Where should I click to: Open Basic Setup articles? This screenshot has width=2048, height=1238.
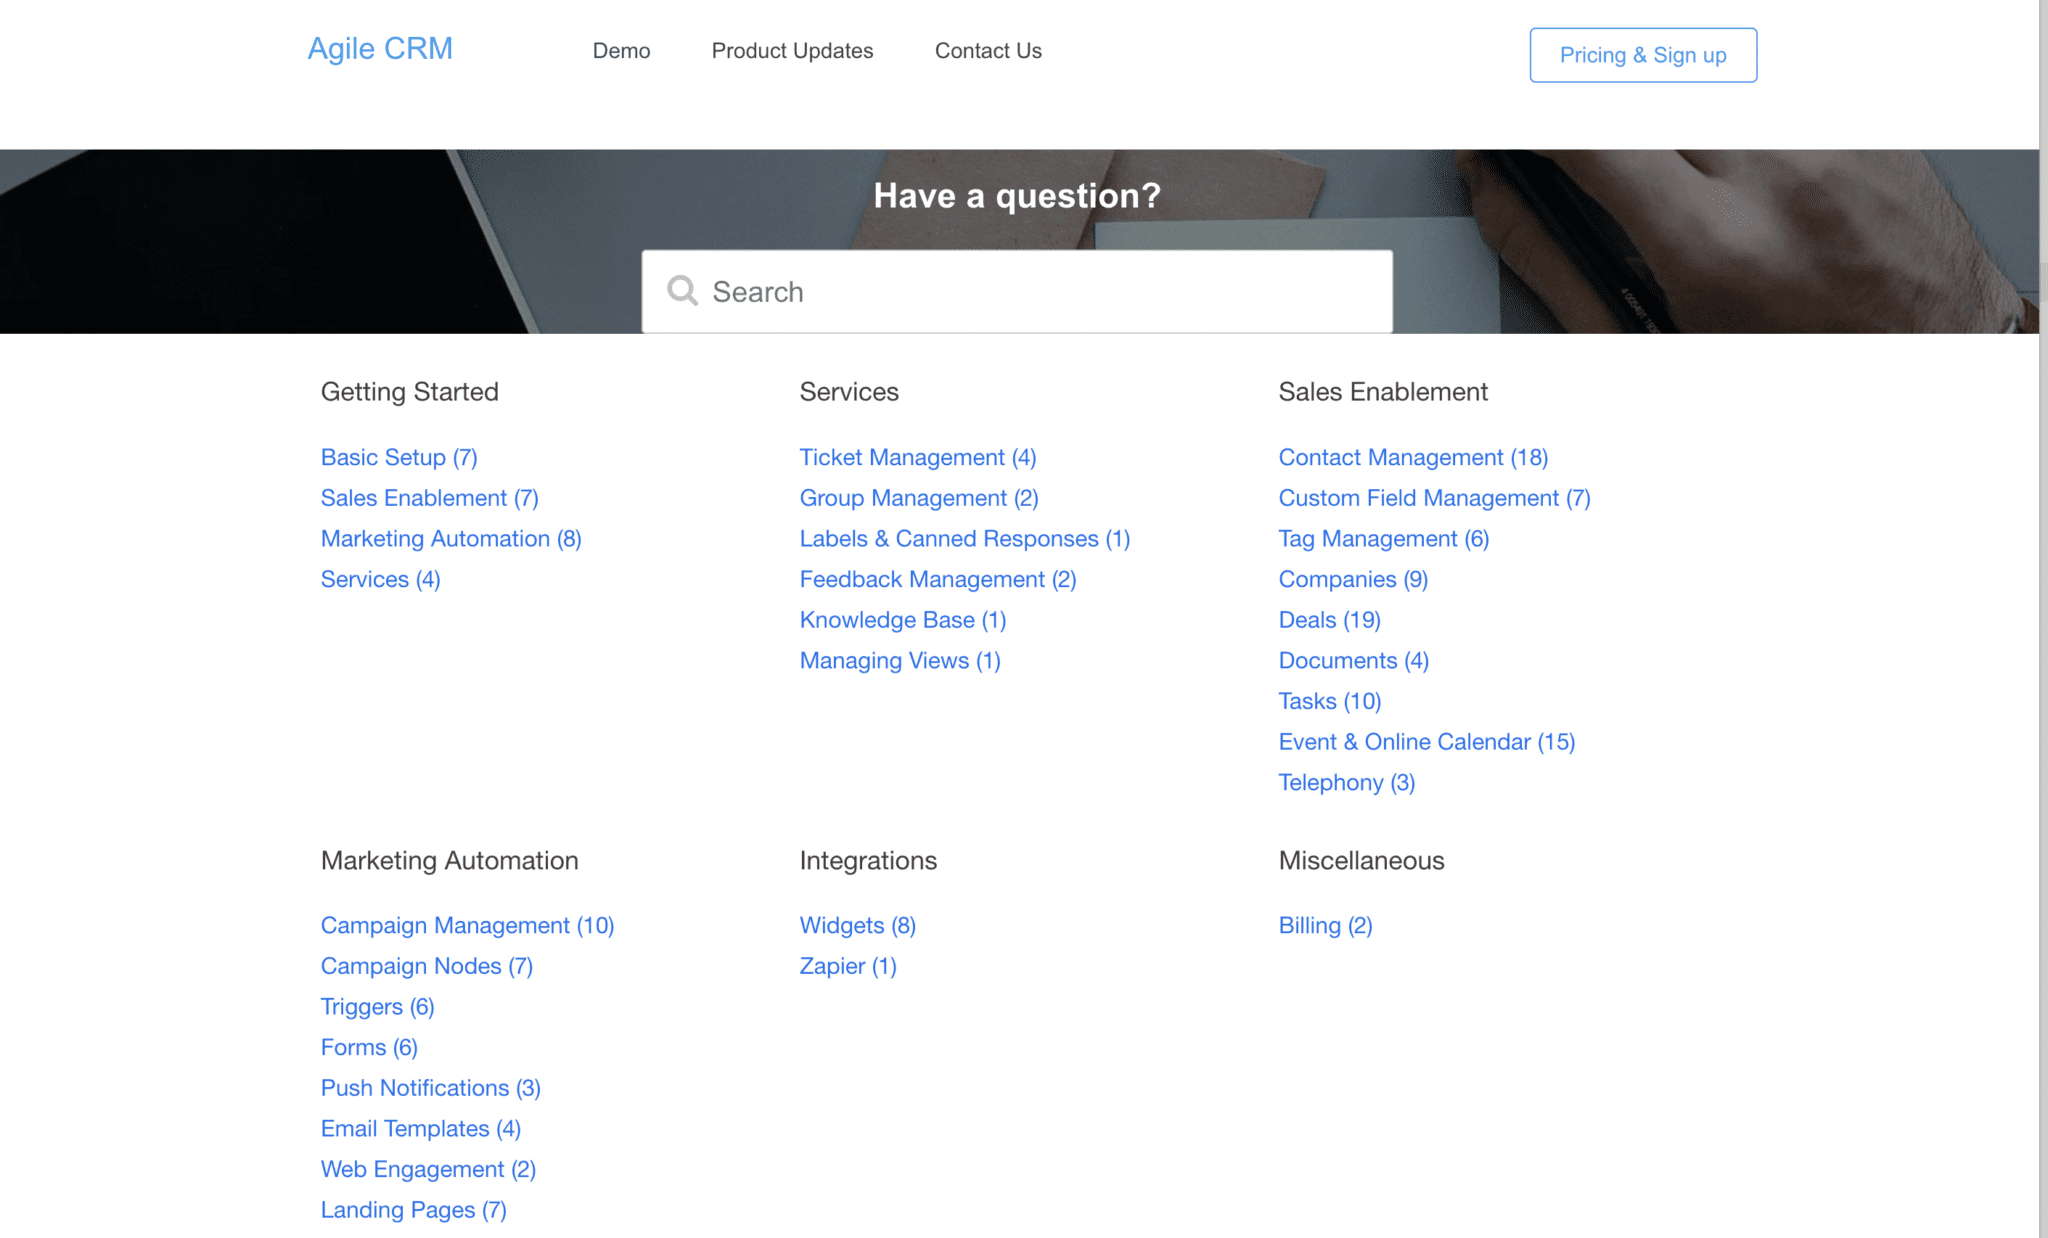398,457
